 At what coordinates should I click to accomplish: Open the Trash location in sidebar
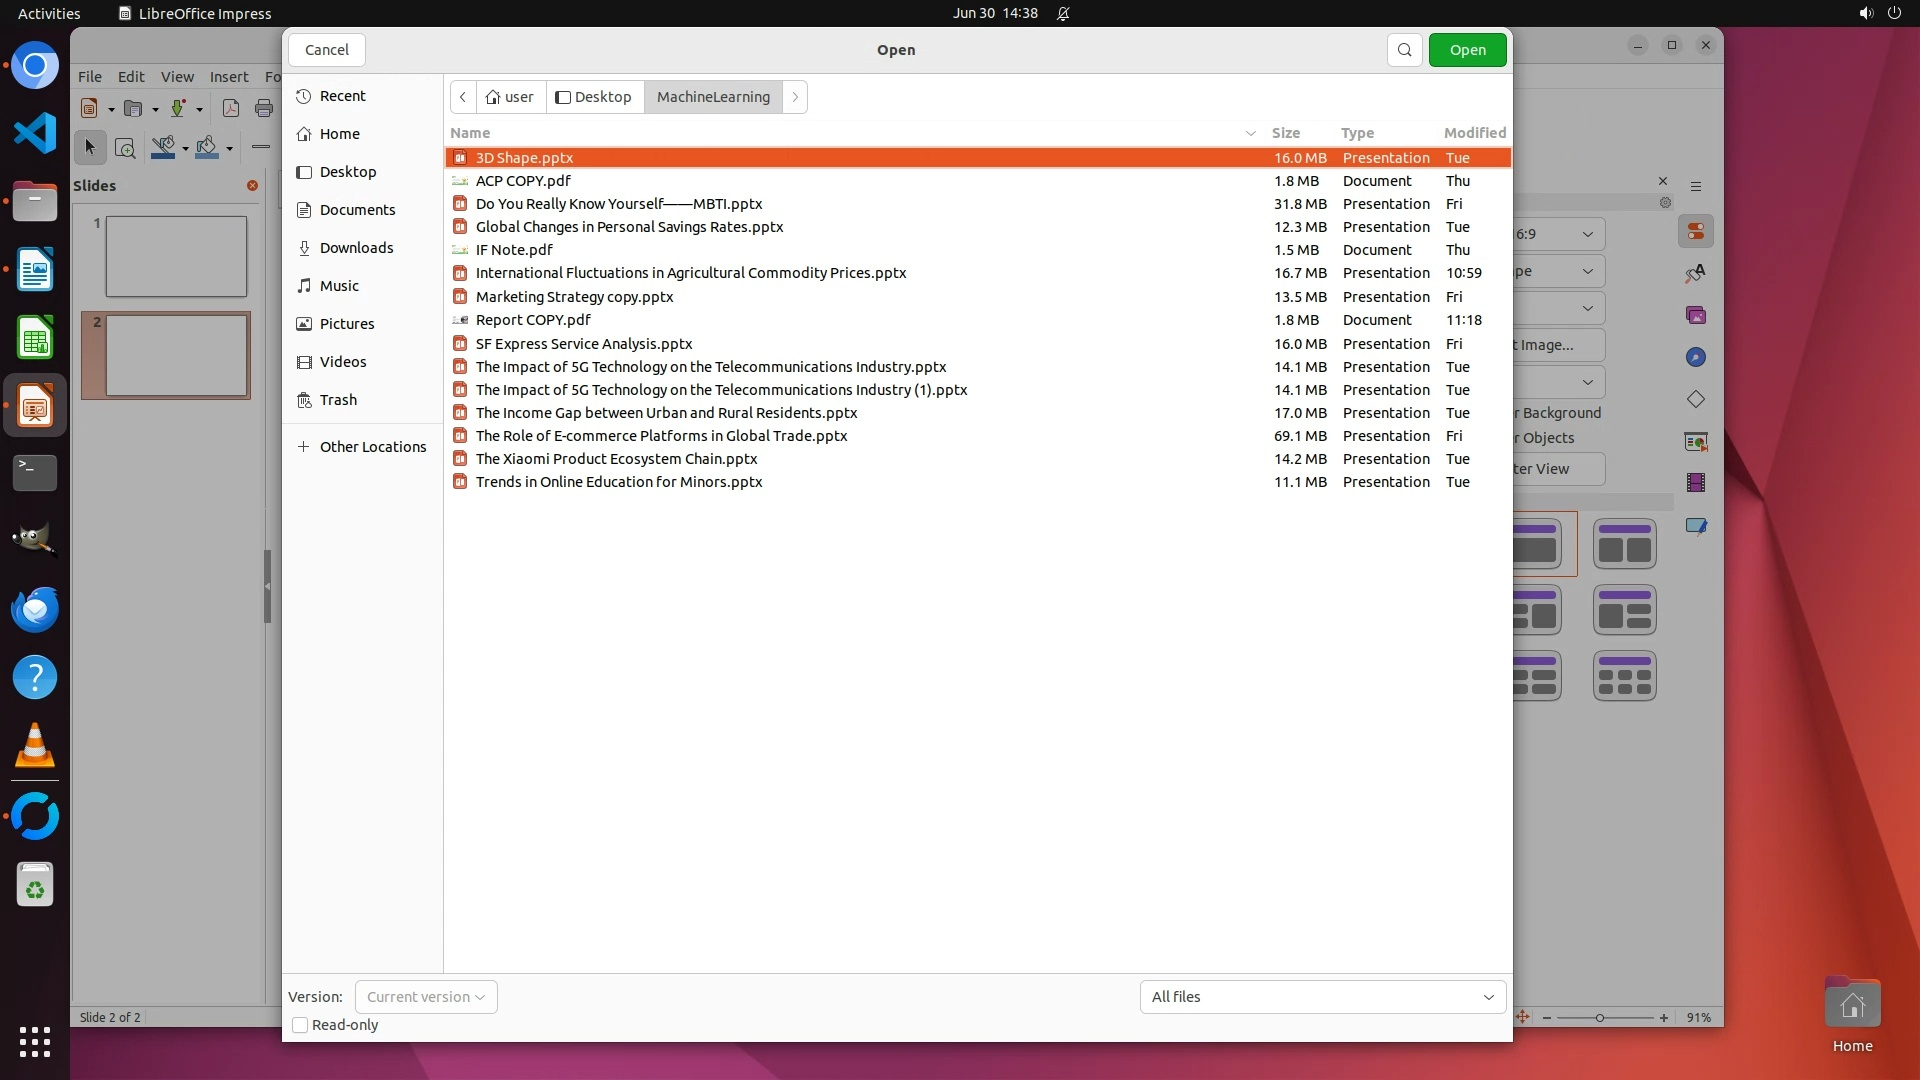[338, 400]
